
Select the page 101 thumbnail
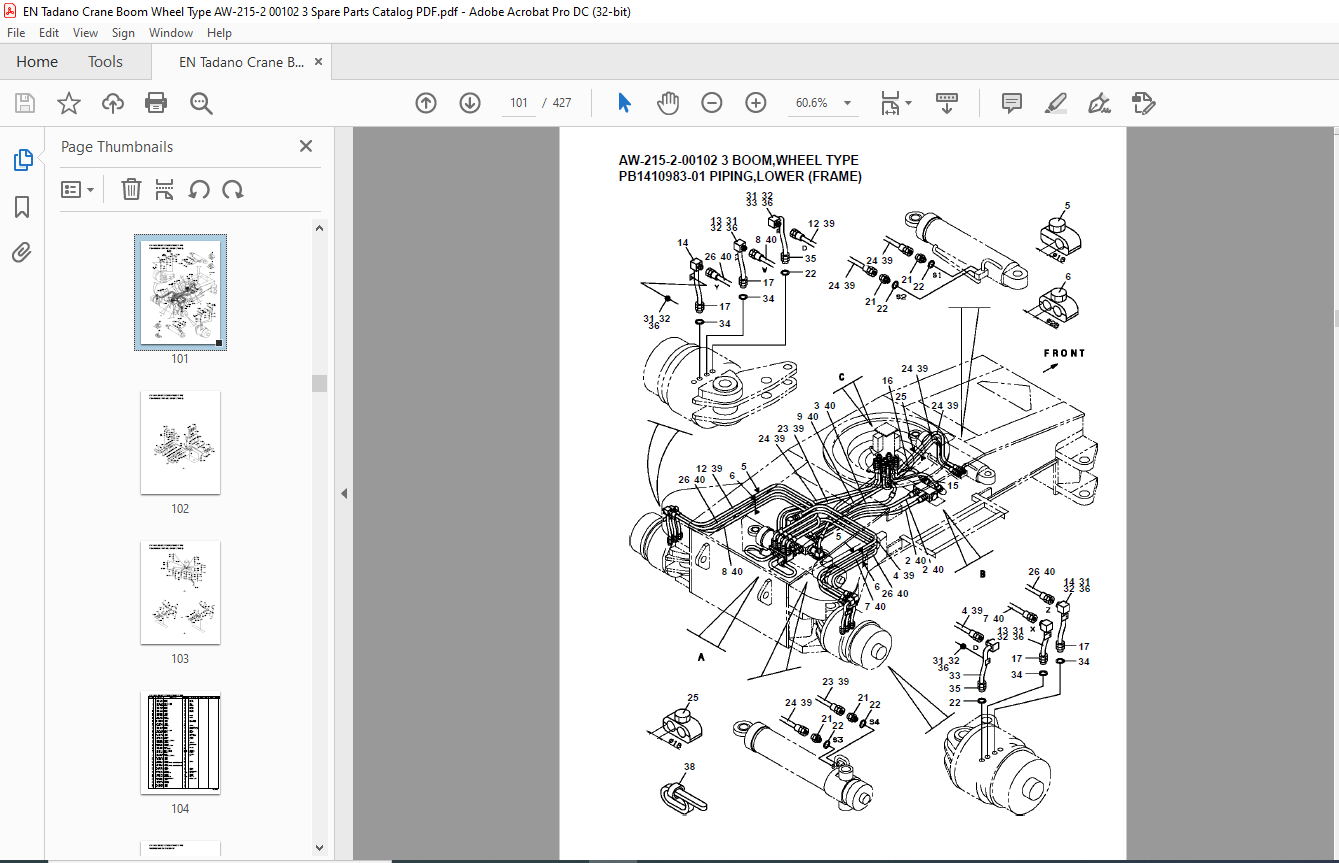181,292
